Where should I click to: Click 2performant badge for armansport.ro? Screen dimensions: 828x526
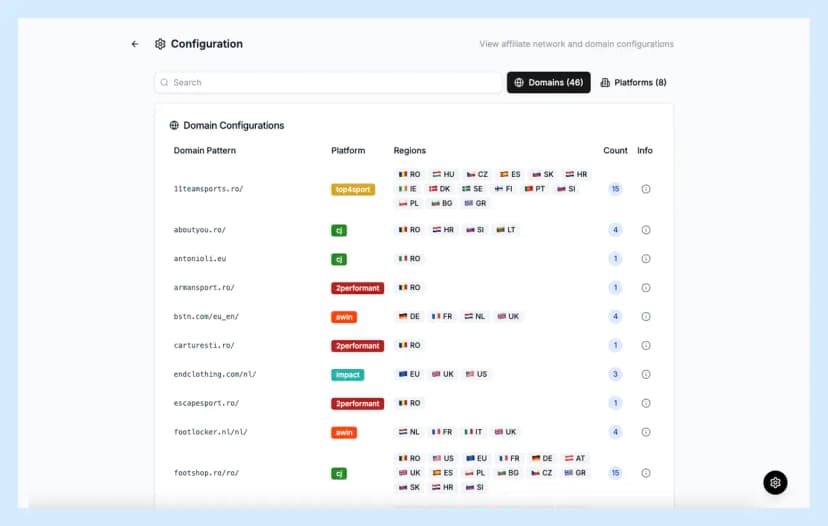[357, 288]
